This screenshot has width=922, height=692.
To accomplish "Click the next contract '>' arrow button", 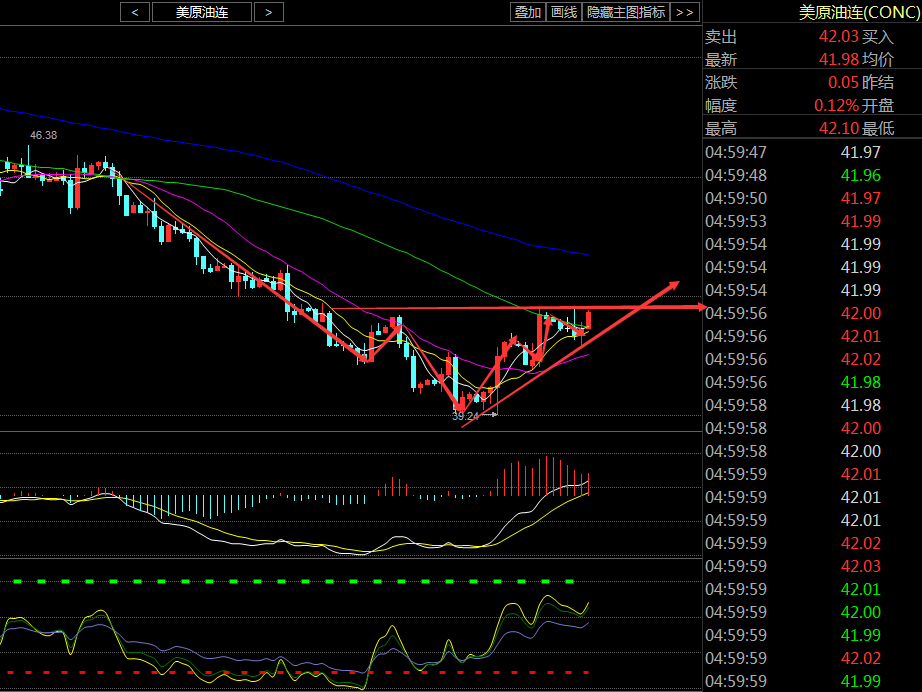I will [x=268, y=12].
